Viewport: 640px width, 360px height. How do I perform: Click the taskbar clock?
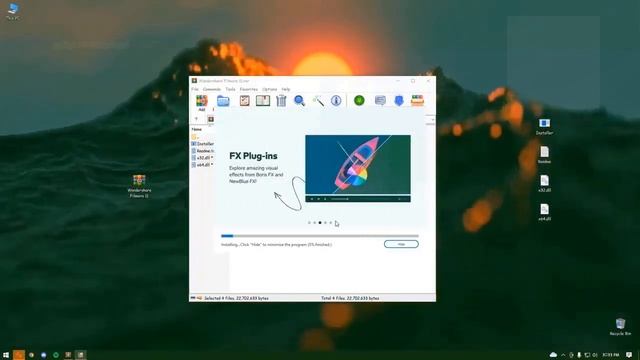click(611, 355)
